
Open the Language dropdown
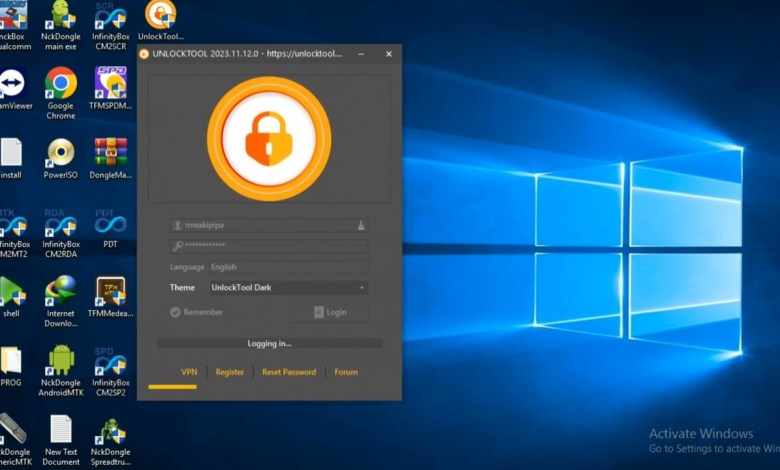tap(288, 267)
